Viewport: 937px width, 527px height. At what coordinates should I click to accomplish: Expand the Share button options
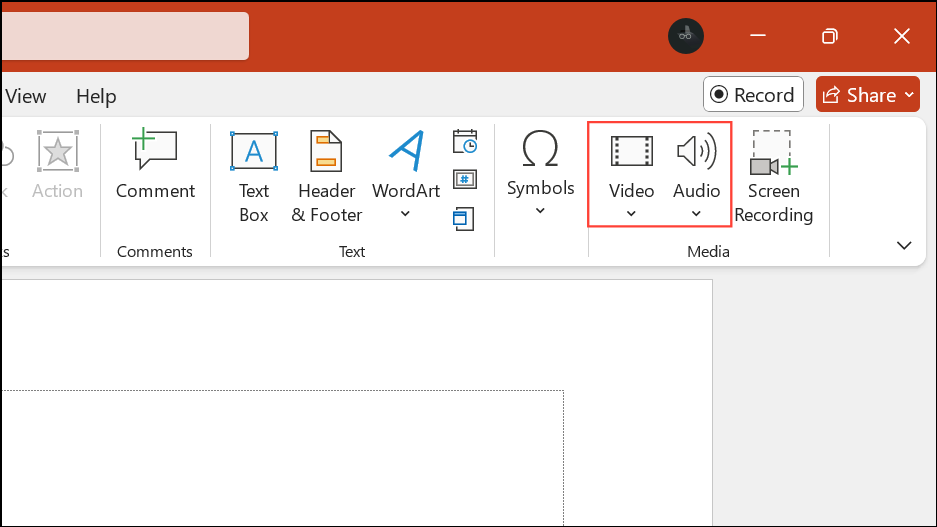coord(908,95)
